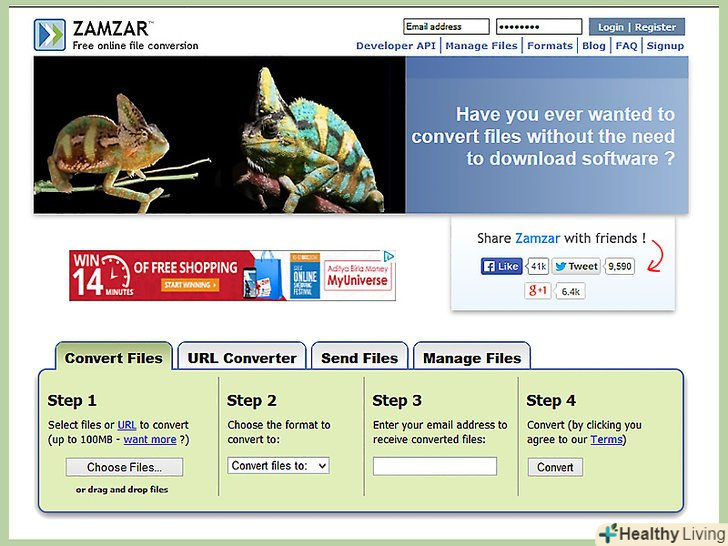Click the MyUniverse logo in ad
728x546 pixels.
click(x=358, y=276)
